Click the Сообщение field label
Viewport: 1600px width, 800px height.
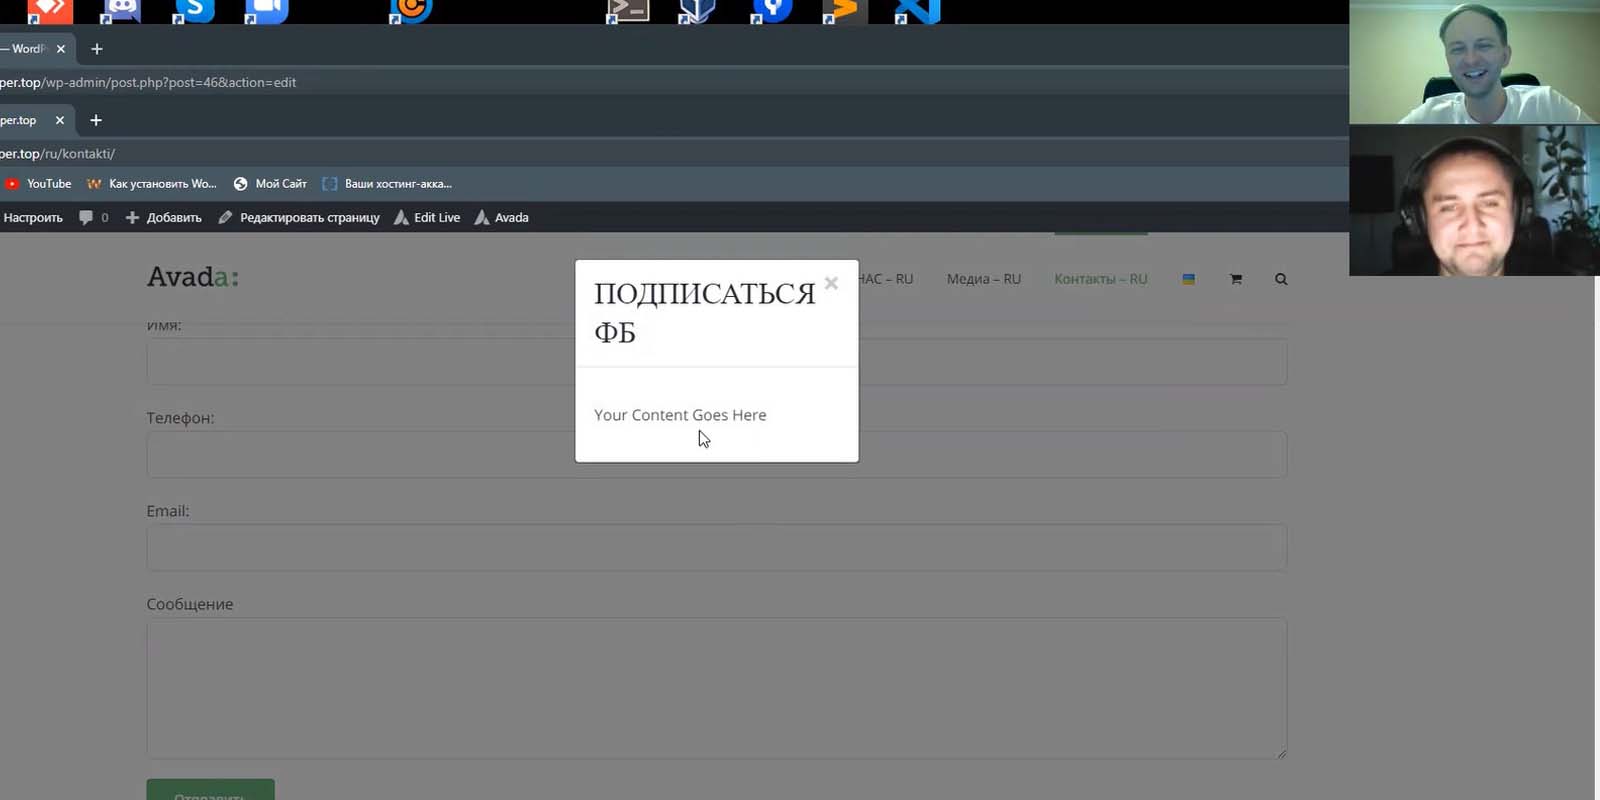(x=190, y=604)
